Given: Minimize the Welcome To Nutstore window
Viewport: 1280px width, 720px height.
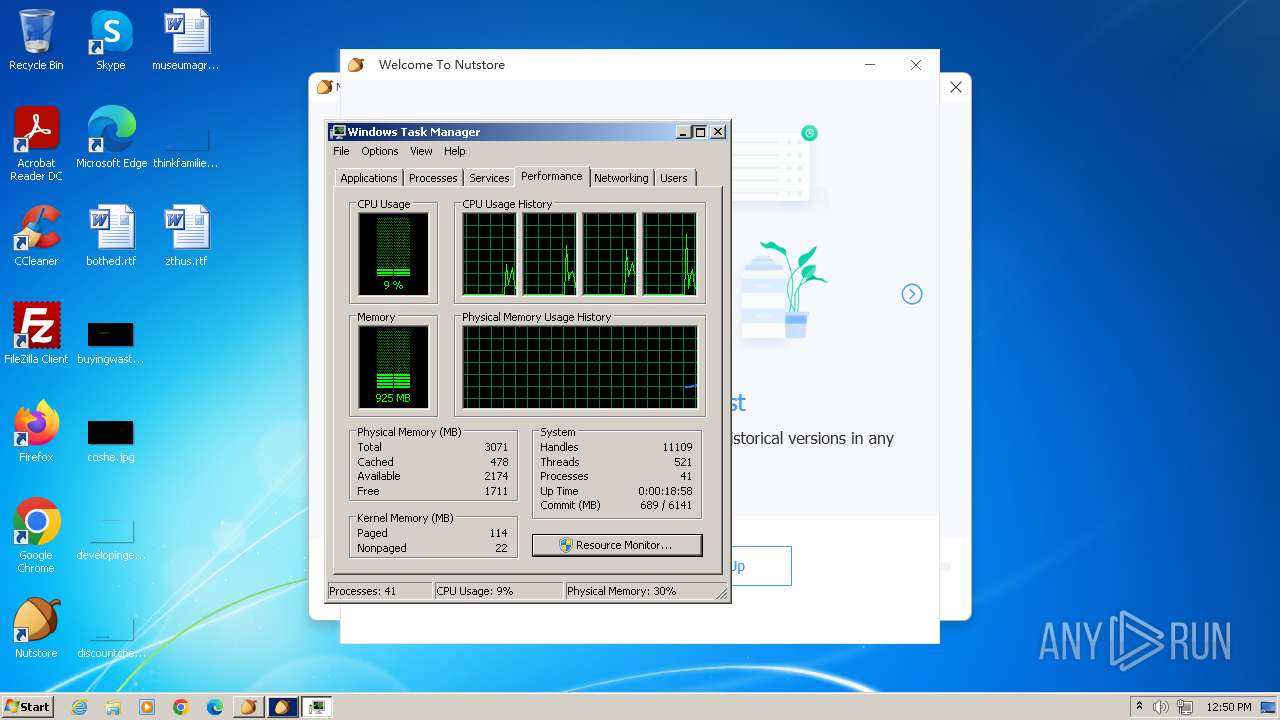Looking at the screenshot, I should tap(870, 65).
